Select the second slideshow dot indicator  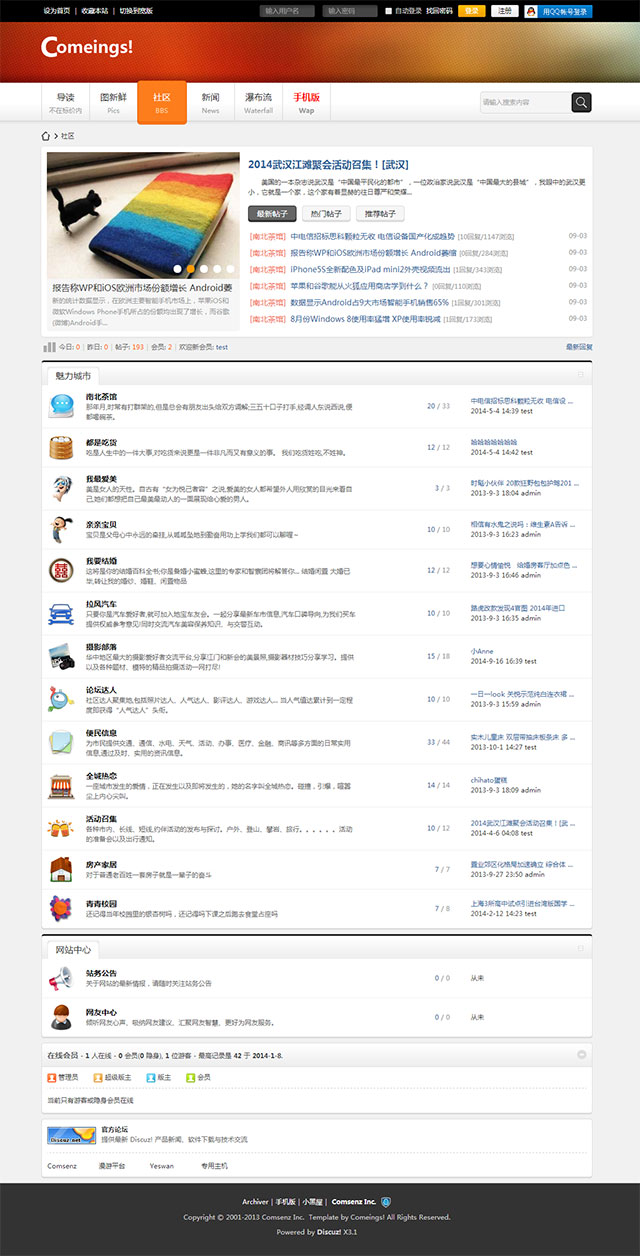pyautogui.click(x=190, y=269)
